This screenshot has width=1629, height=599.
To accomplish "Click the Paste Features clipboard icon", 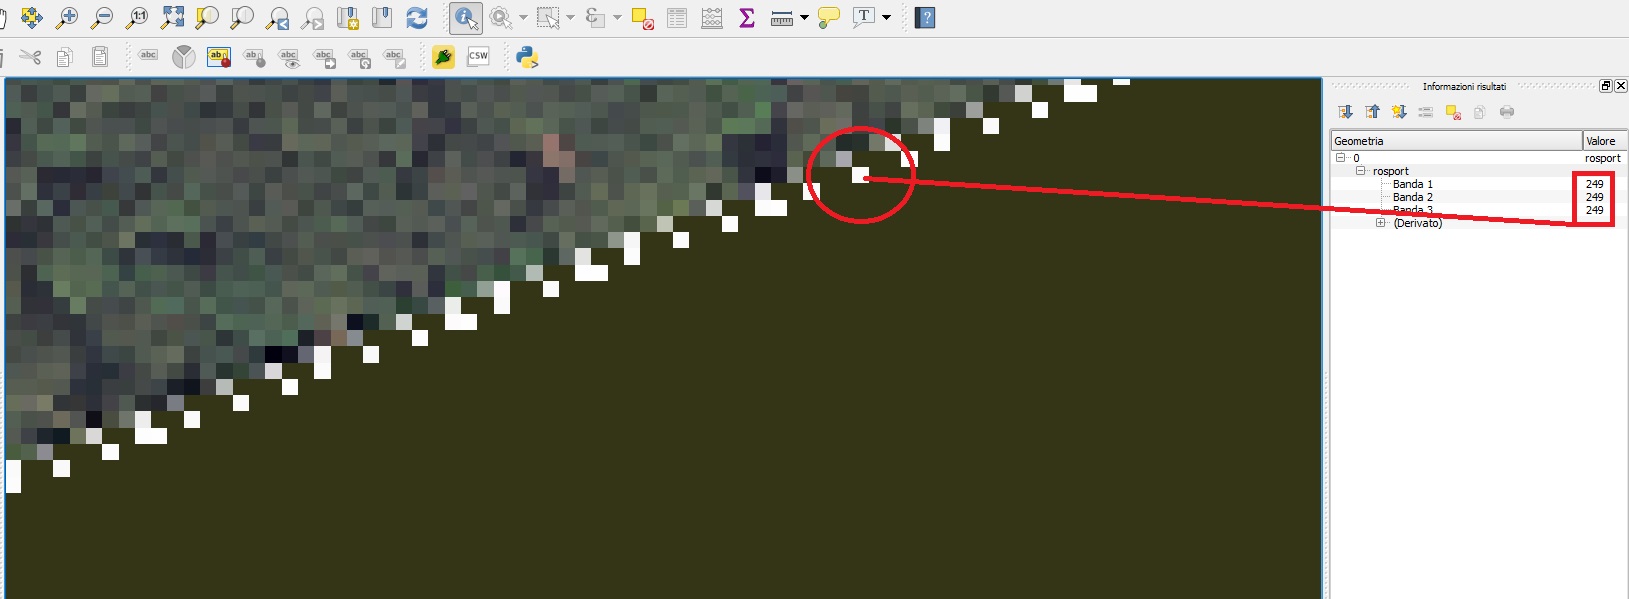I will click(100, 57).
